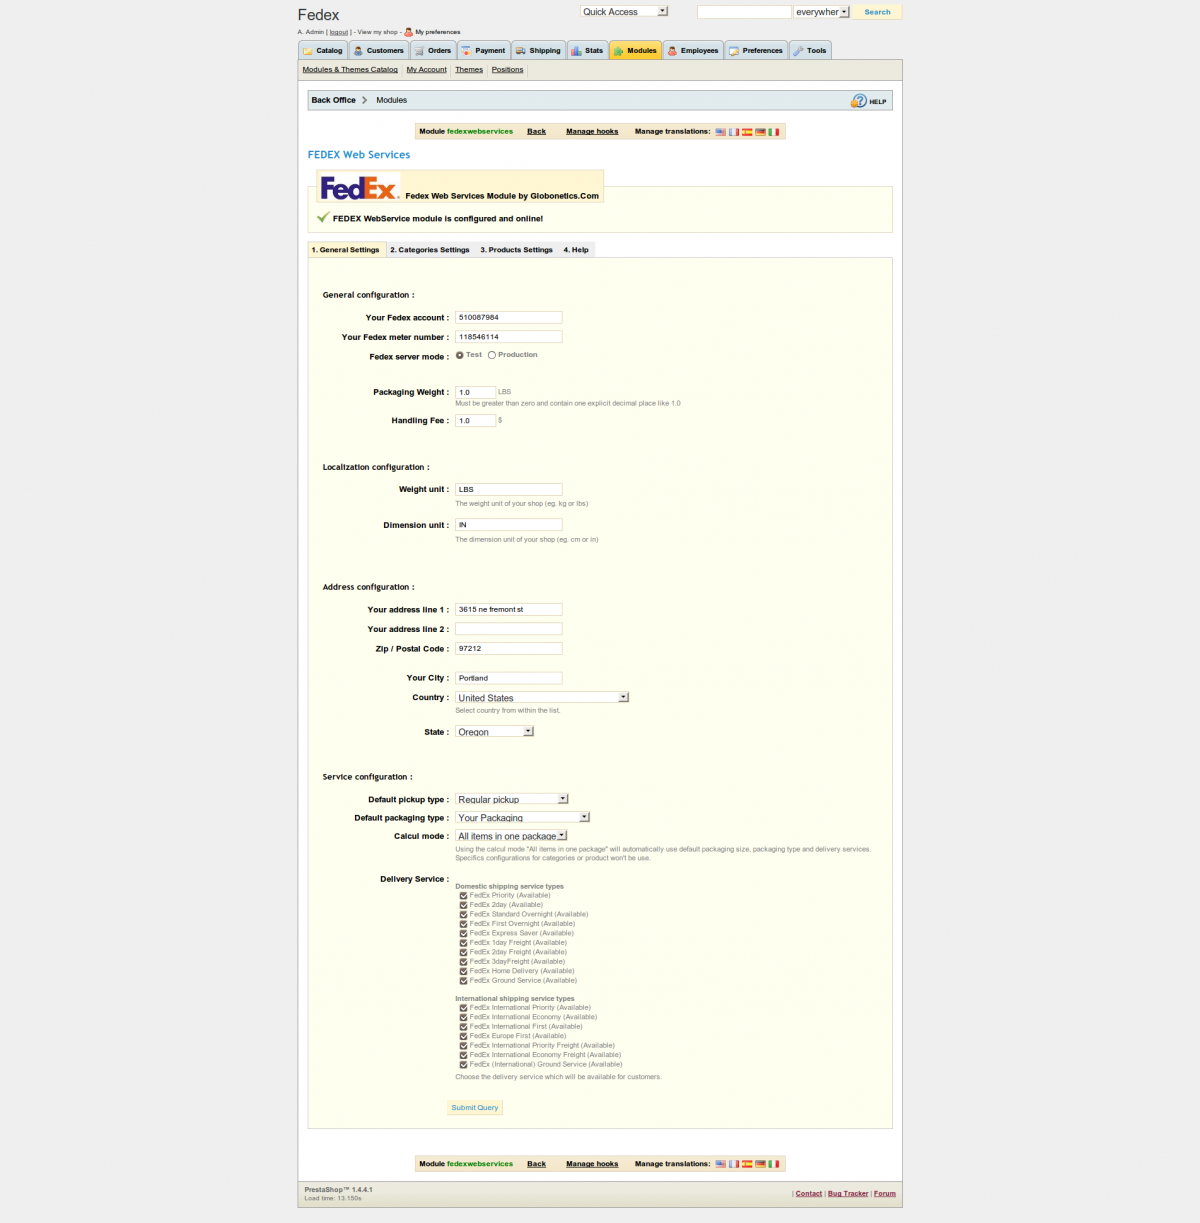Screen dimensions: 1200x1223
Task: Go to the Orders tab
Action: 433,51
